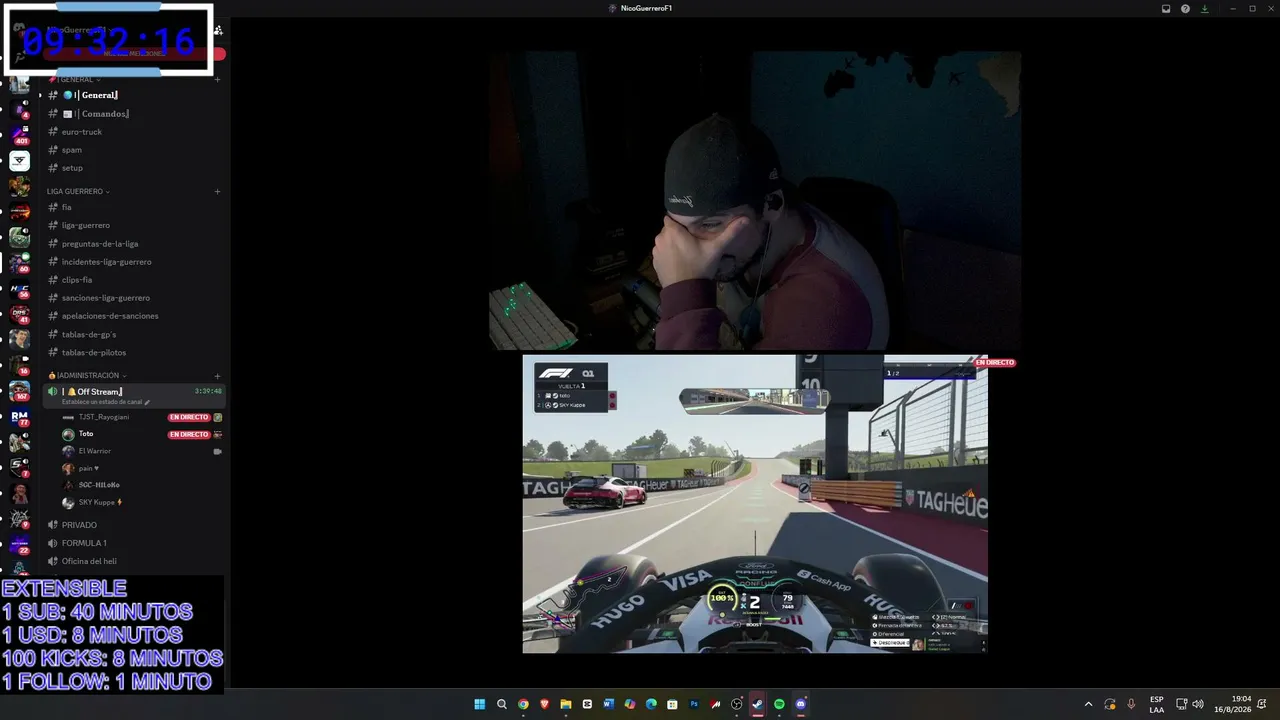Open the Comandos text channel

point(135,114)
